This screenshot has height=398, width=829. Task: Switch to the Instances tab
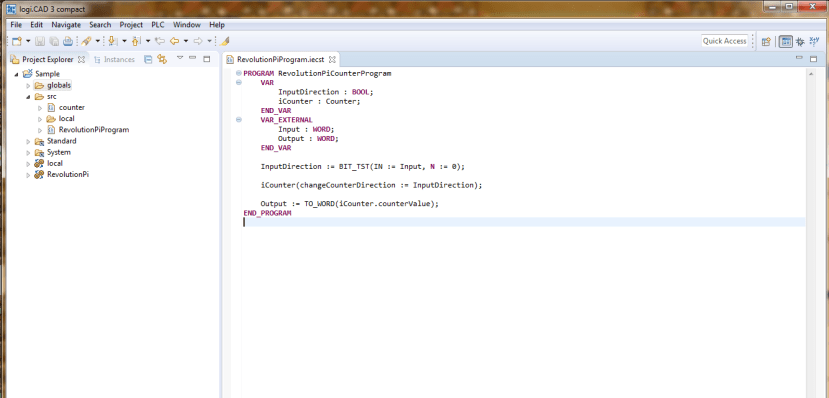point(114,59)
